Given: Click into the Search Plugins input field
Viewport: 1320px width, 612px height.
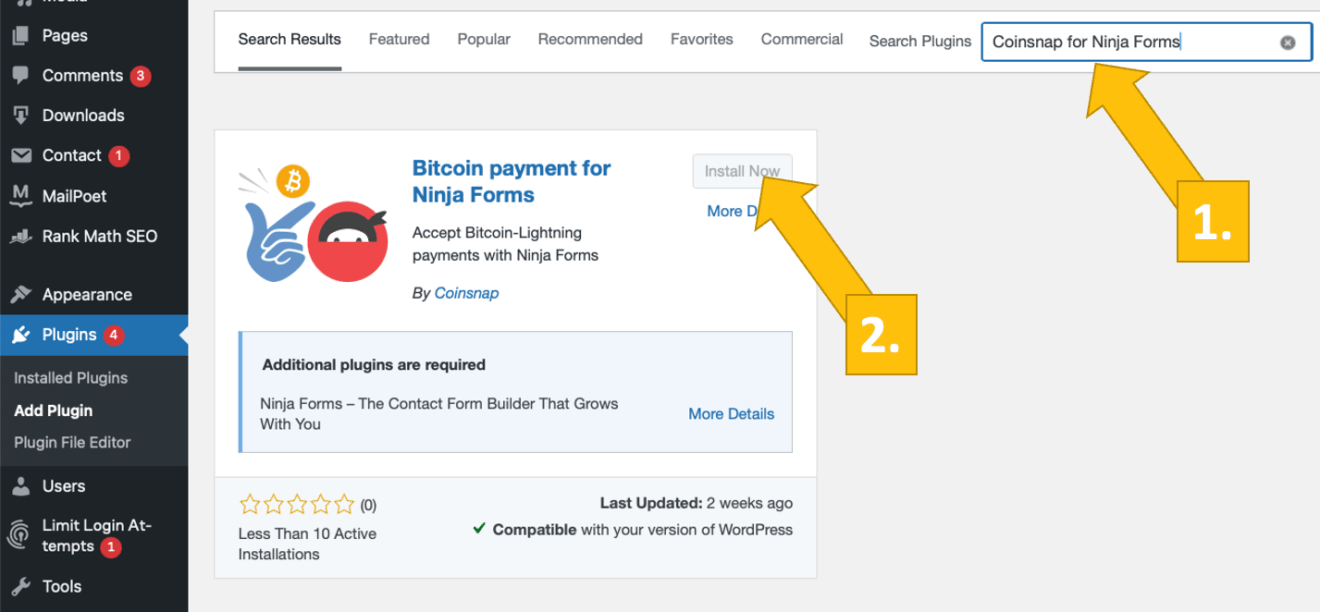Looking at the screenshot, I should coord(1130,43).
